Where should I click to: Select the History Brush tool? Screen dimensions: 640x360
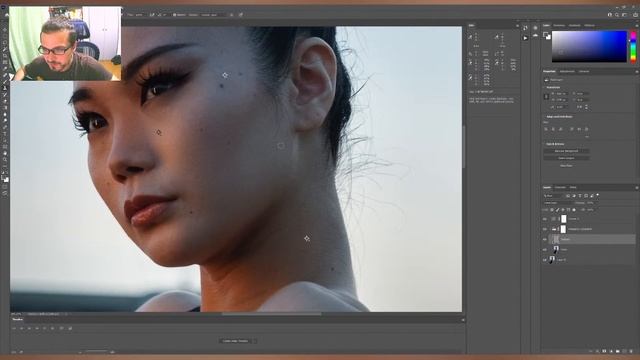coord(5,95)
